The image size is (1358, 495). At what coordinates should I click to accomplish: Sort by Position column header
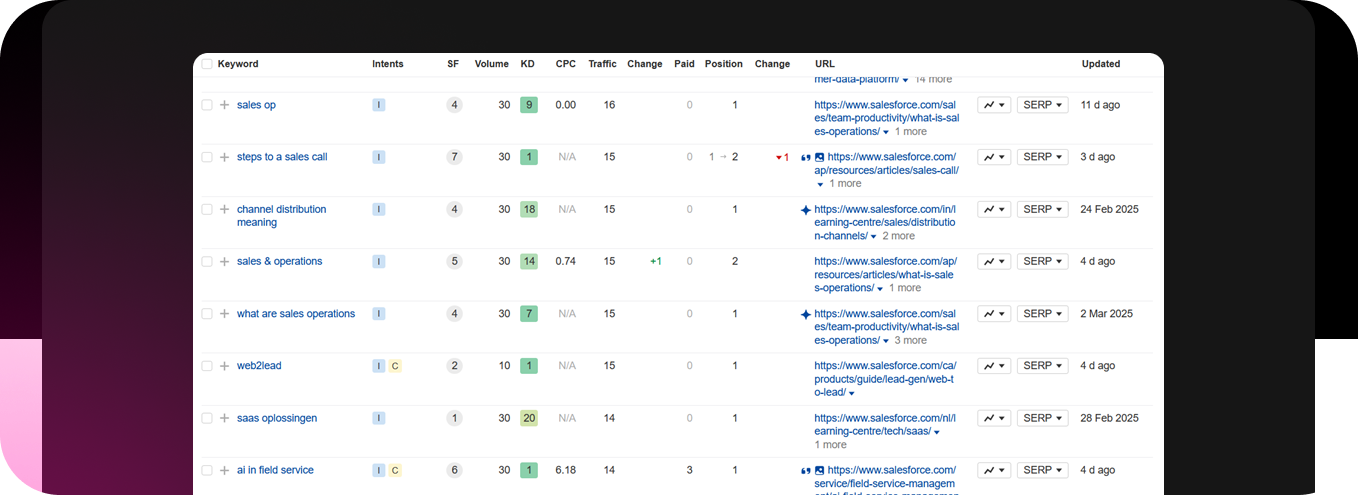coord(723,64)
